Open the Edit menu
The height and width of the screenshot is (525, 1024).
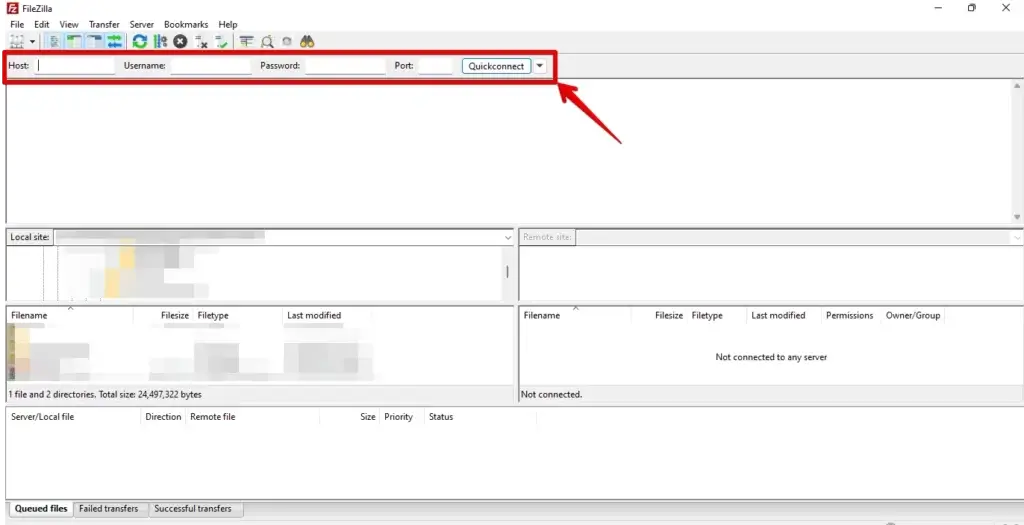point(42,24)
